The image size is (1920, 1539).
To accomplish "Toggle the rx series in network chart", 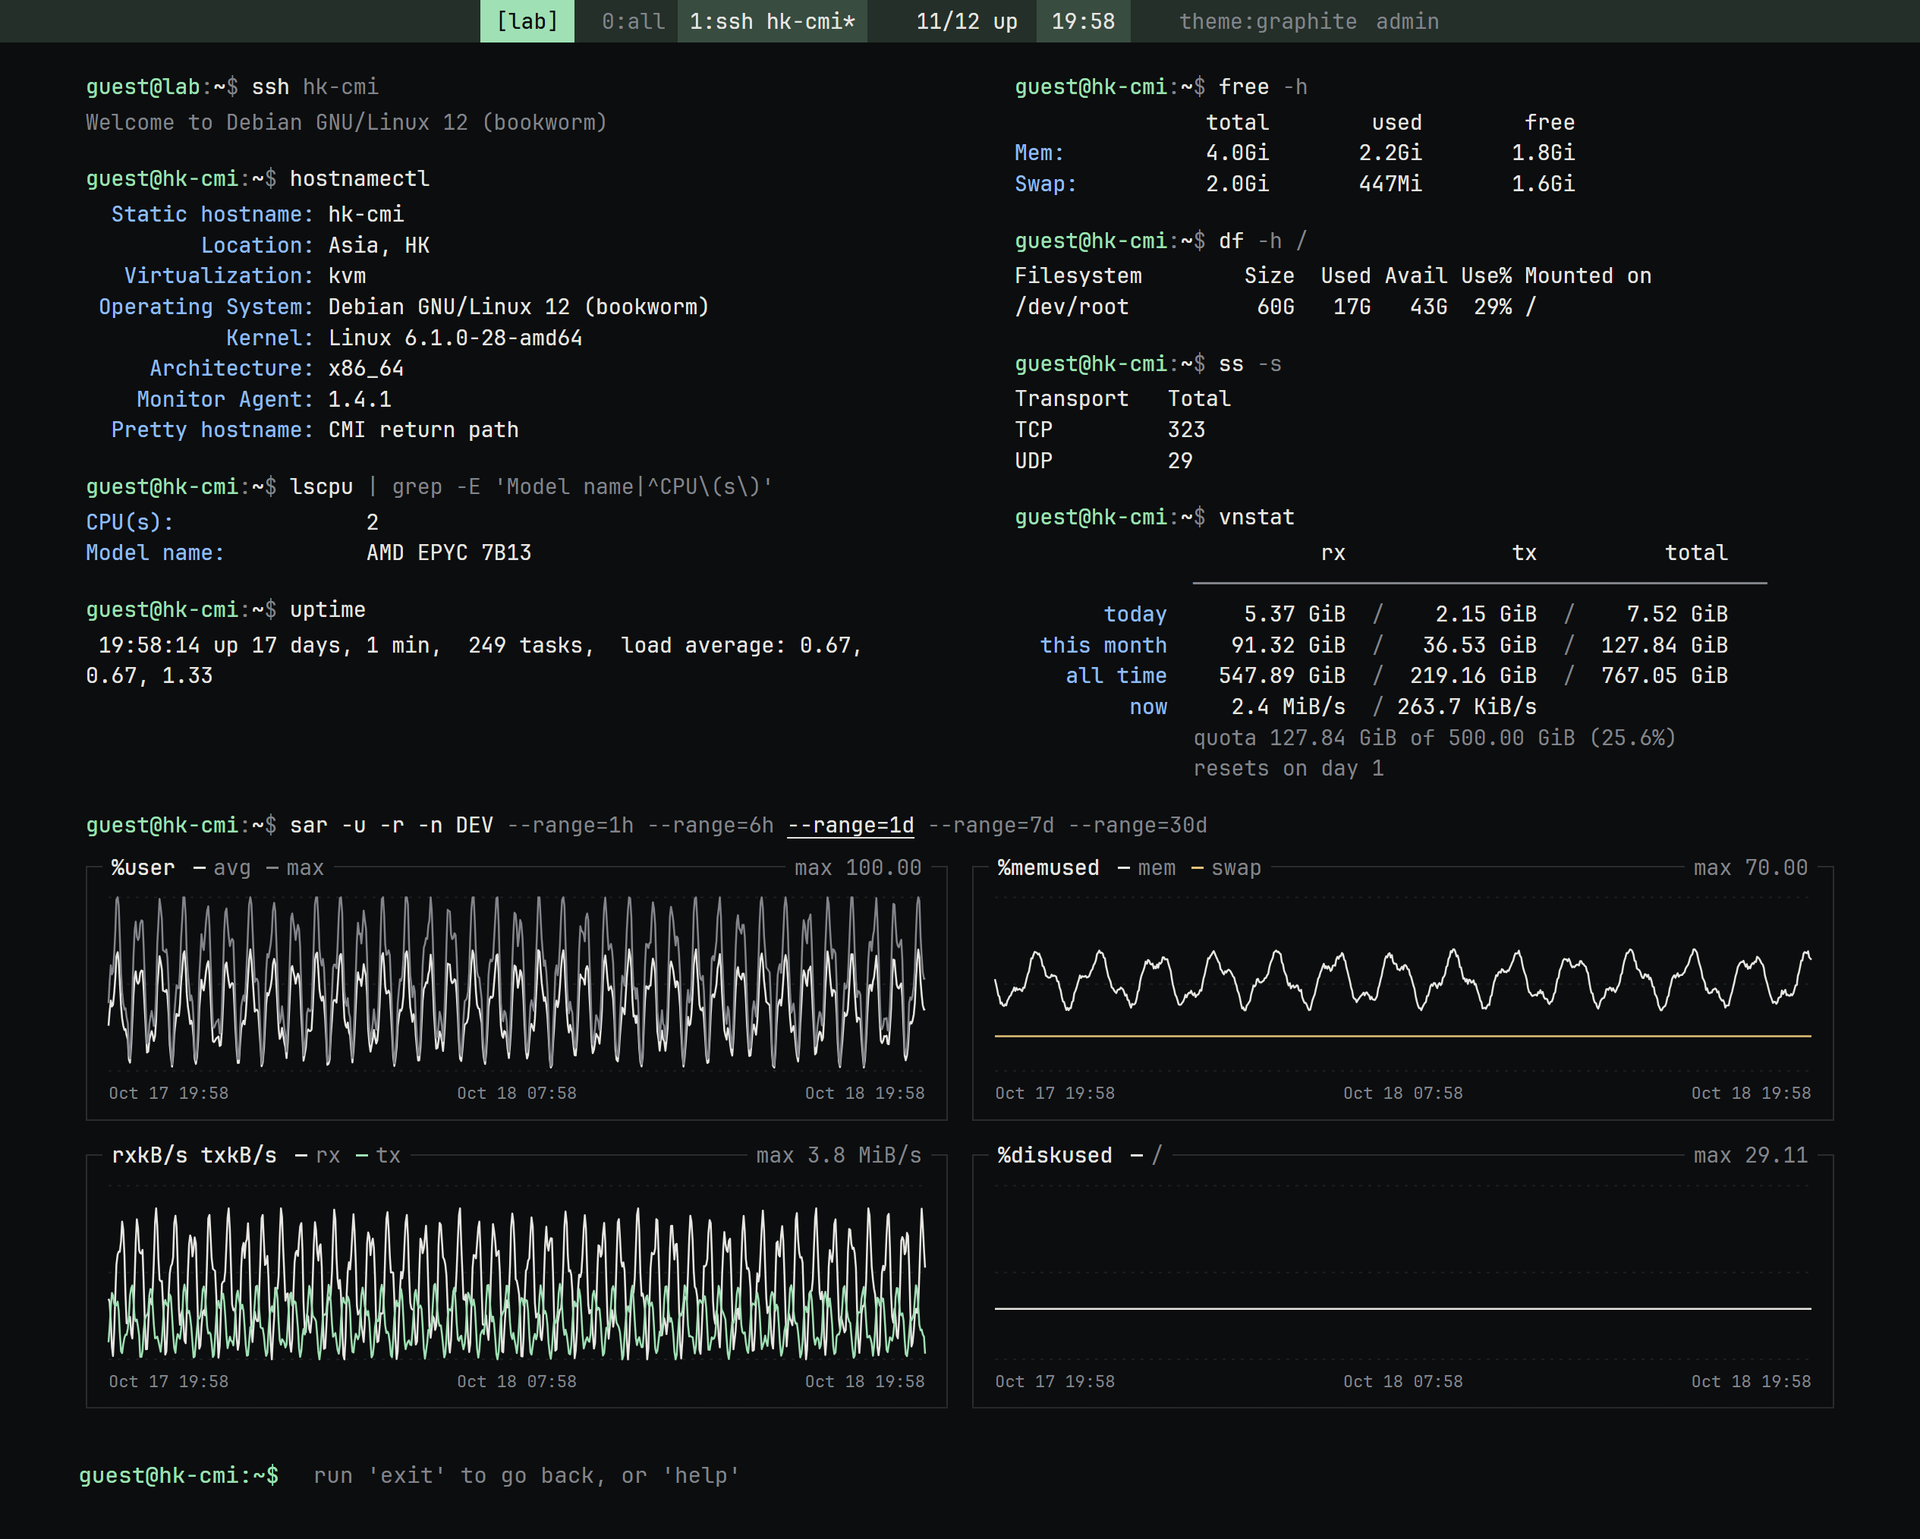I will coord(317,1155).
